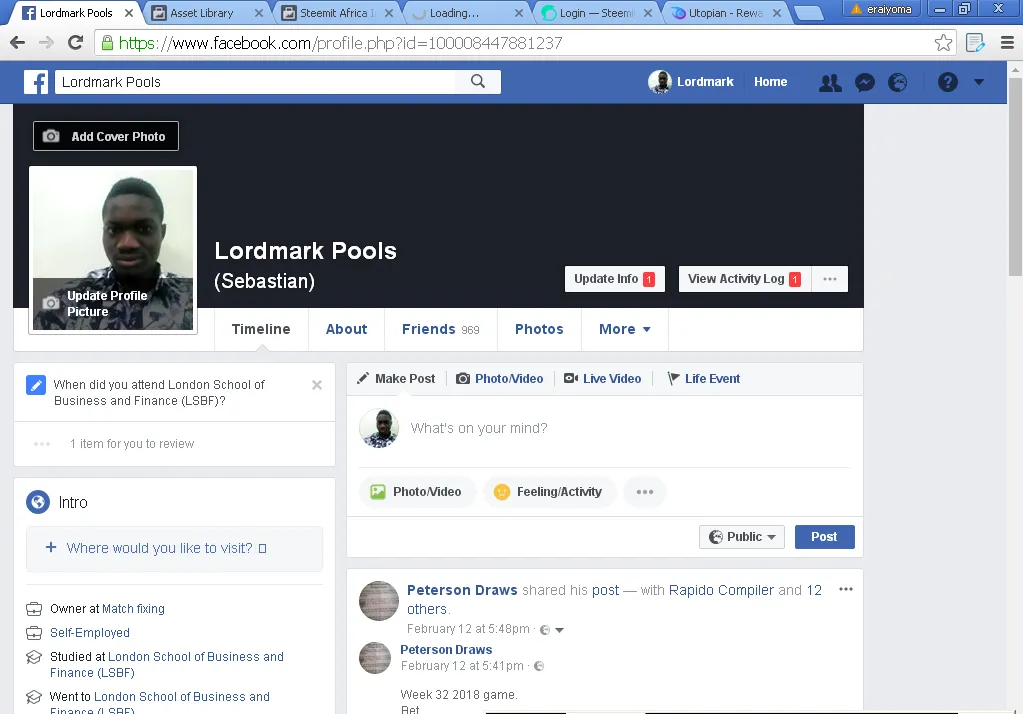Switch to the Timeline tab
The width and height of the screenshot is (1023, 714).
click(261, 329)
